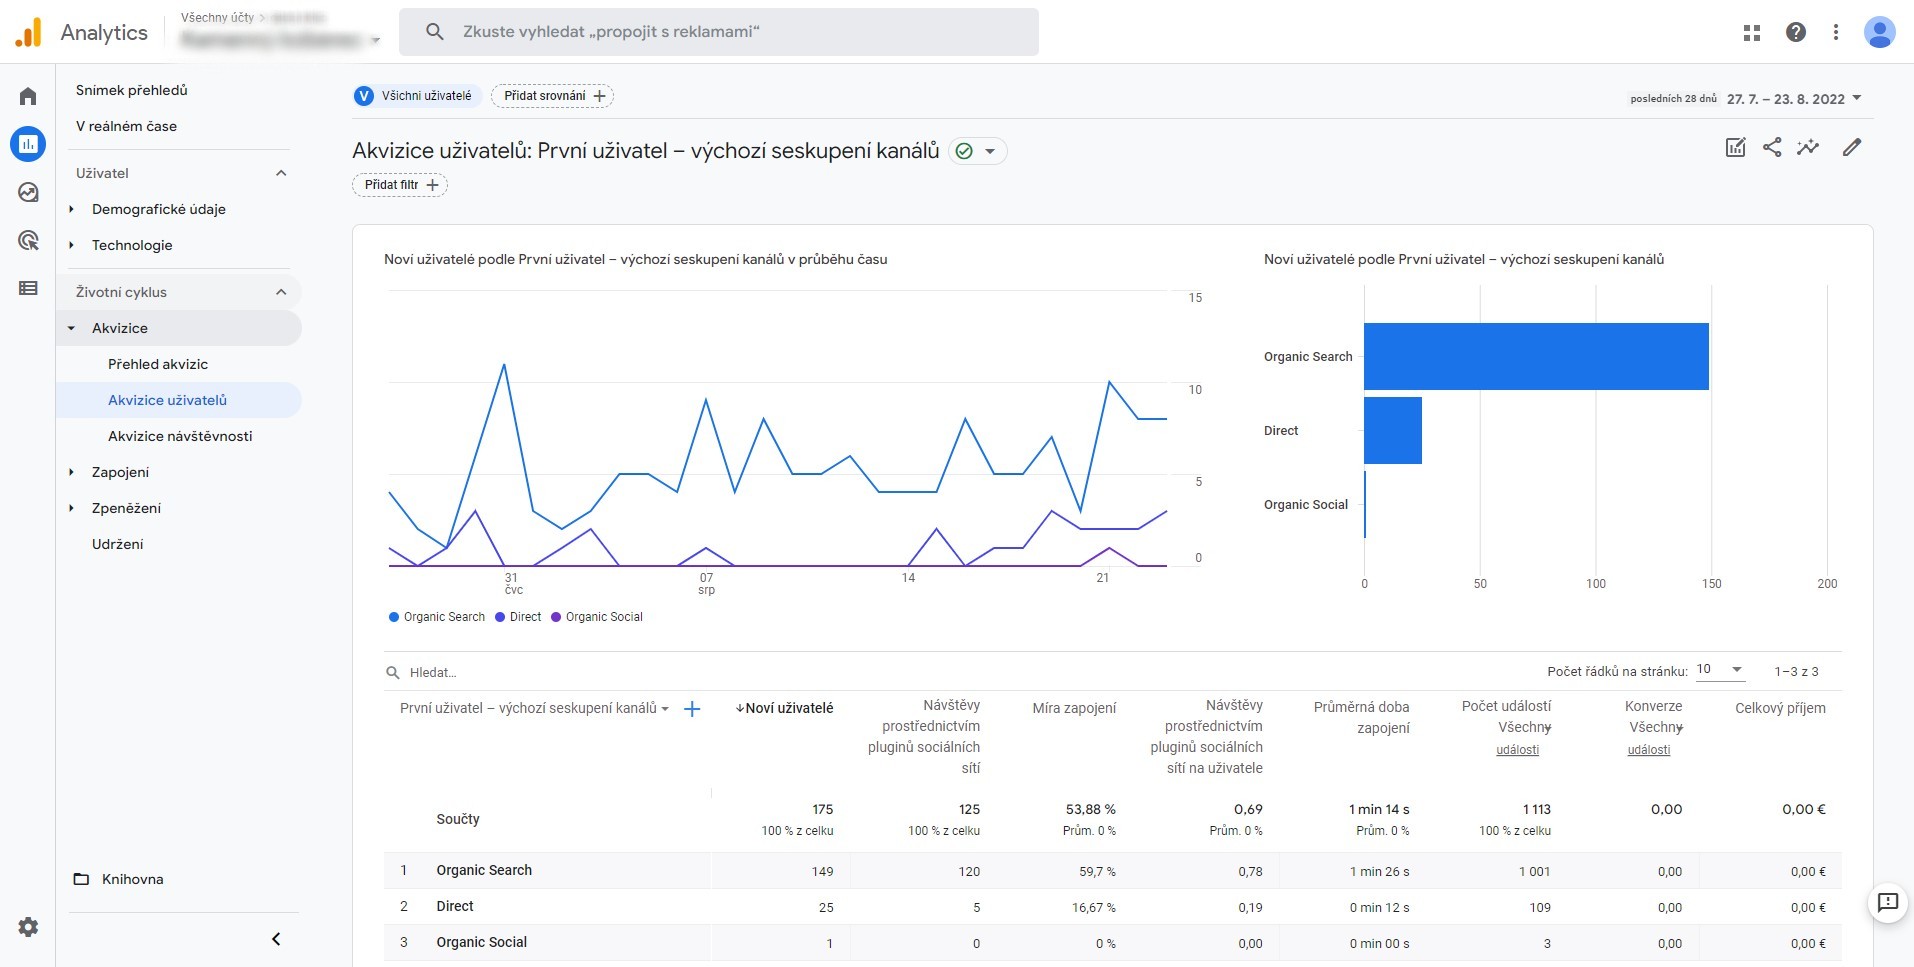Open the Explore icon in left rail
1914x967 pixels.
(x=28, y=192)
